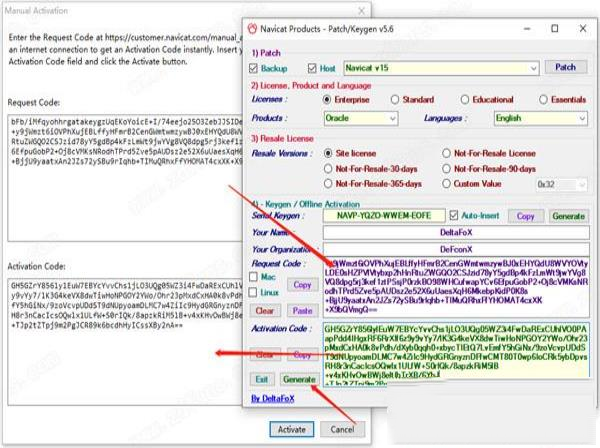The width and height of the screenshot is (600, 448).
Task: Select the Custom Value radio button
Action: (x=446, y=184)
